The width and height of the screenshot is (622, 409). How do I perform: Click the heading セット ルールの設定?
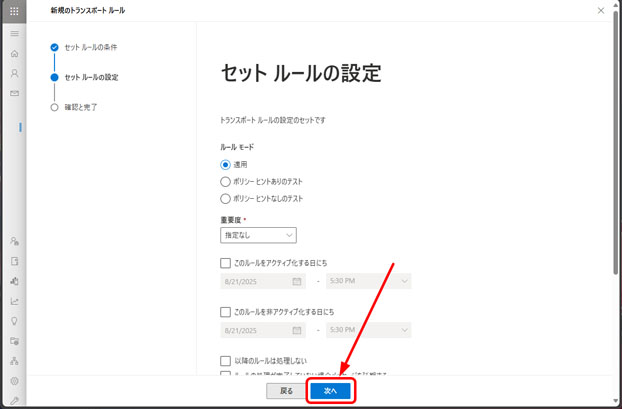tap(301, 73)
